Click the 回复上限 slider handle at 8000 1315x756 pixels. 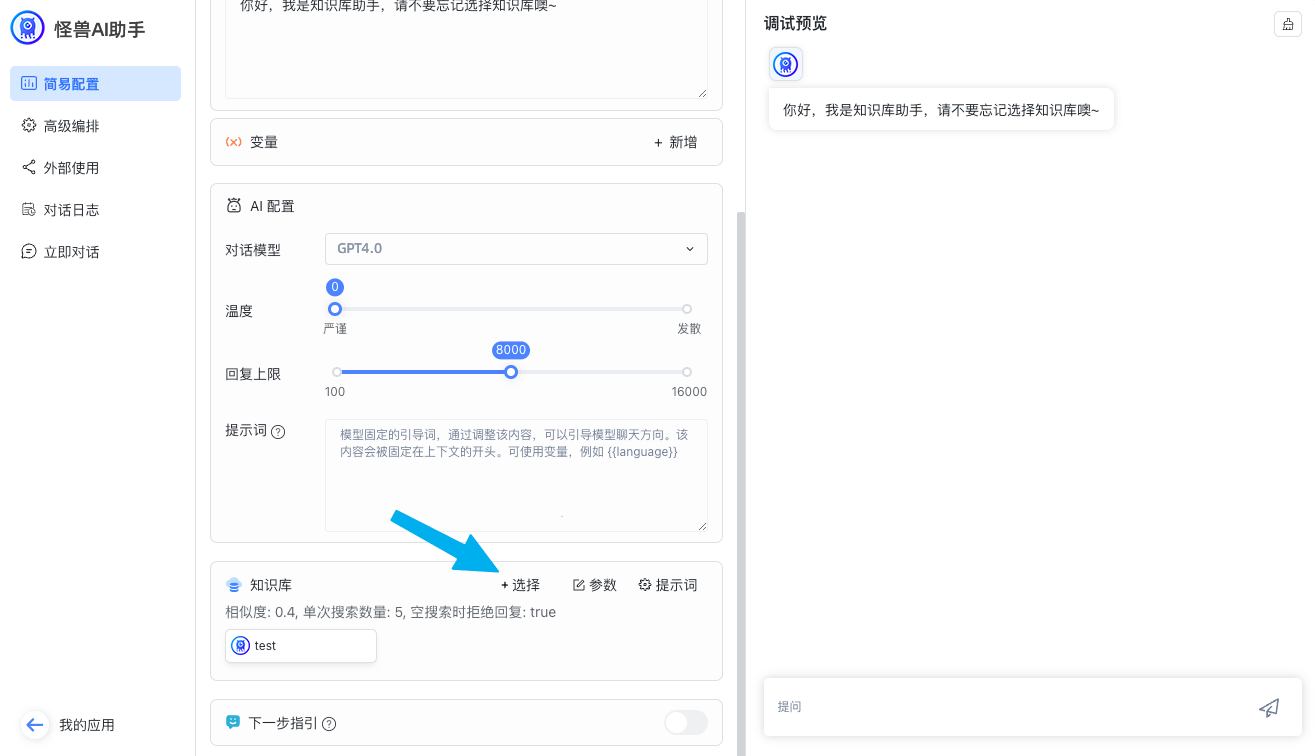tap(511, 372)
